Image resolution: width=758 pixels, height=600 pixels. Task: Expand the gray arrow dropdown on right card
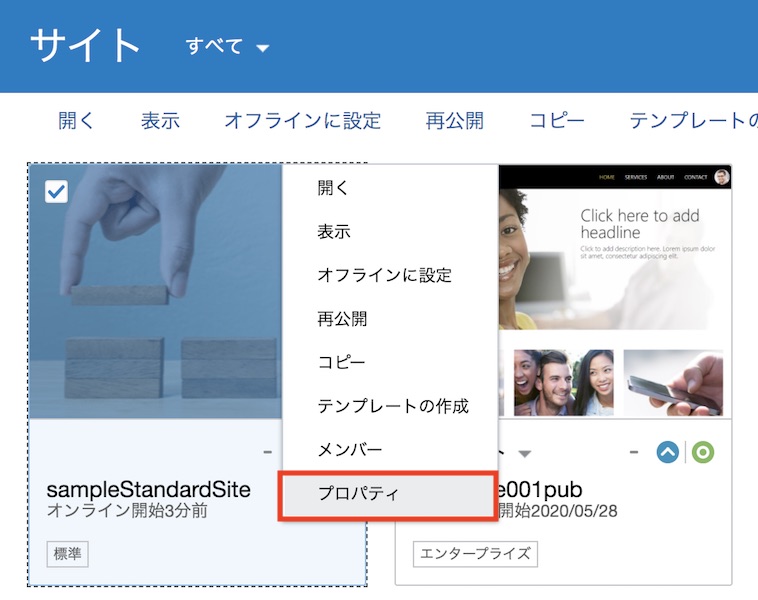(524, 454)
